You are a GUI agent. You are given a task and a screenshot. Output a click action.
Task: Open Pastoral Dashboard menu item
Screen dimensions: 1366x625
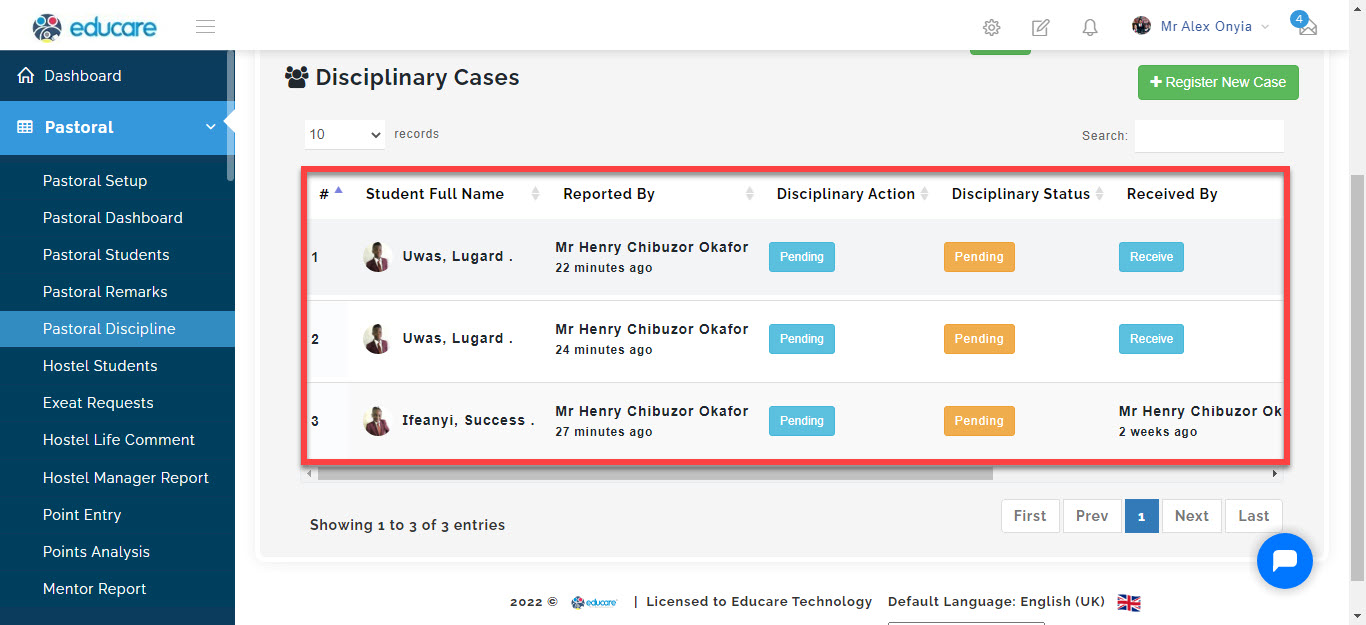[x=113, y=218]
